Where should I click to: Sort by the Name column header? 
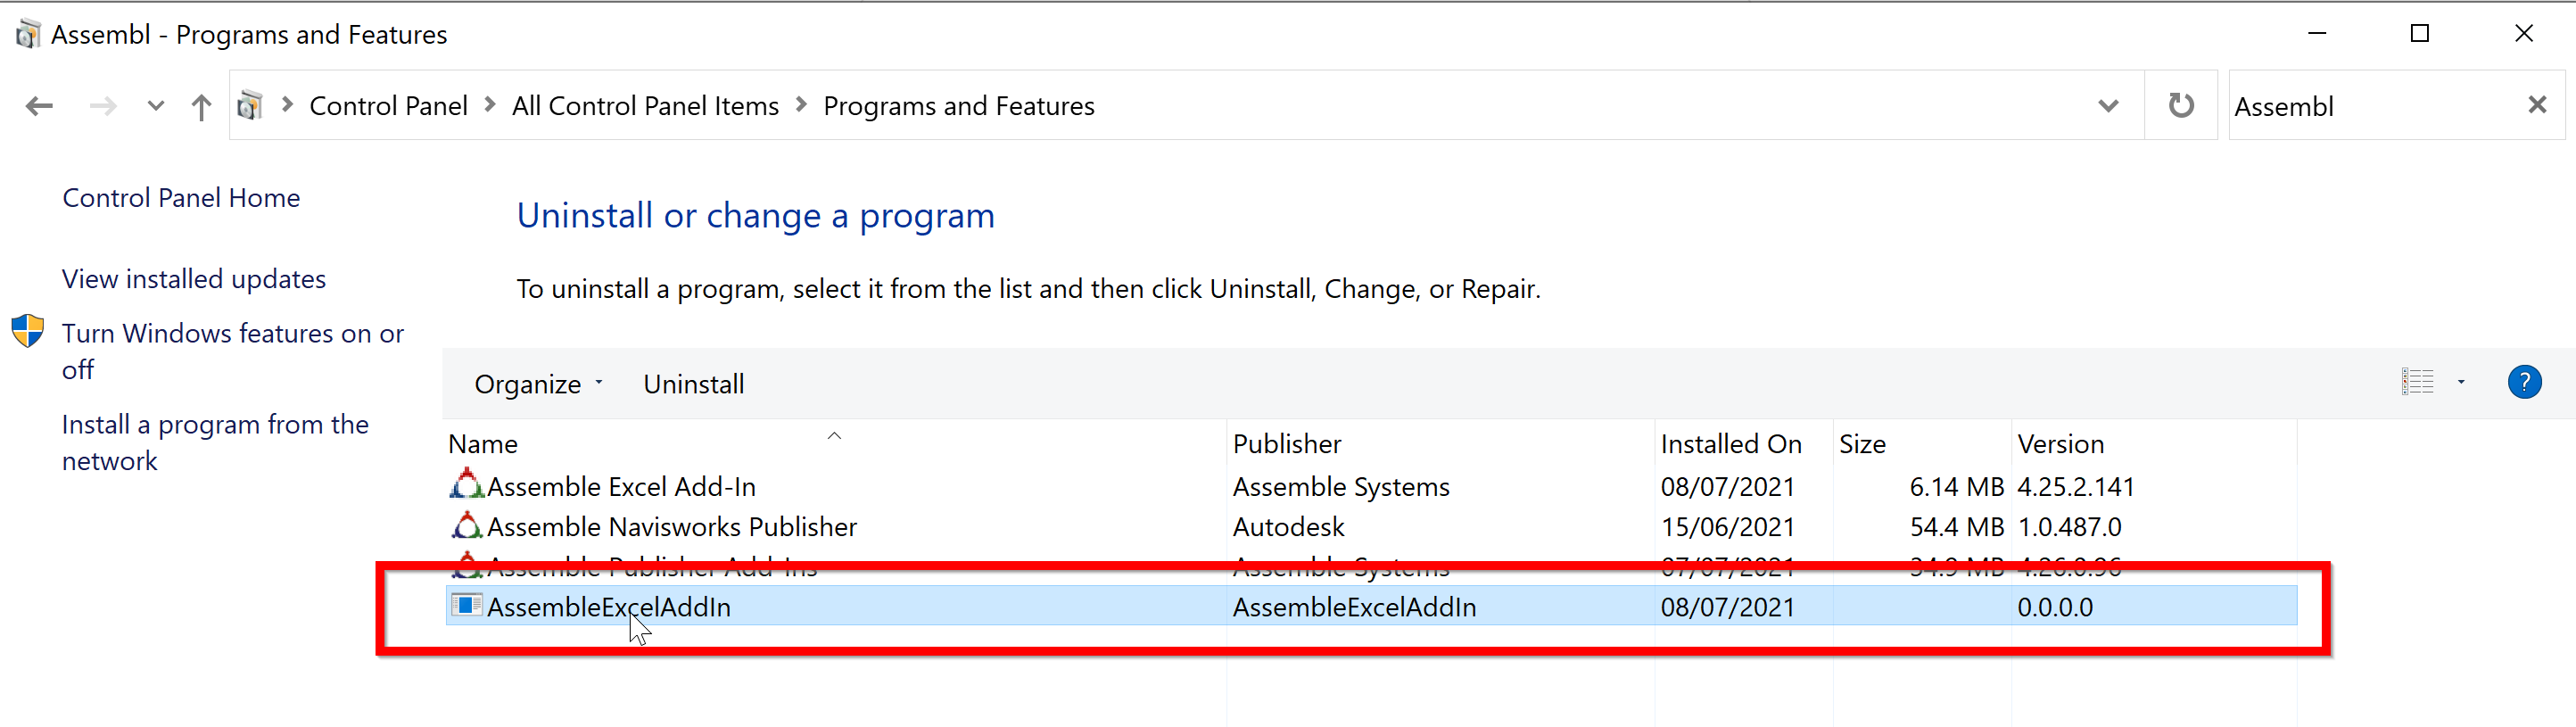point(482,443)
